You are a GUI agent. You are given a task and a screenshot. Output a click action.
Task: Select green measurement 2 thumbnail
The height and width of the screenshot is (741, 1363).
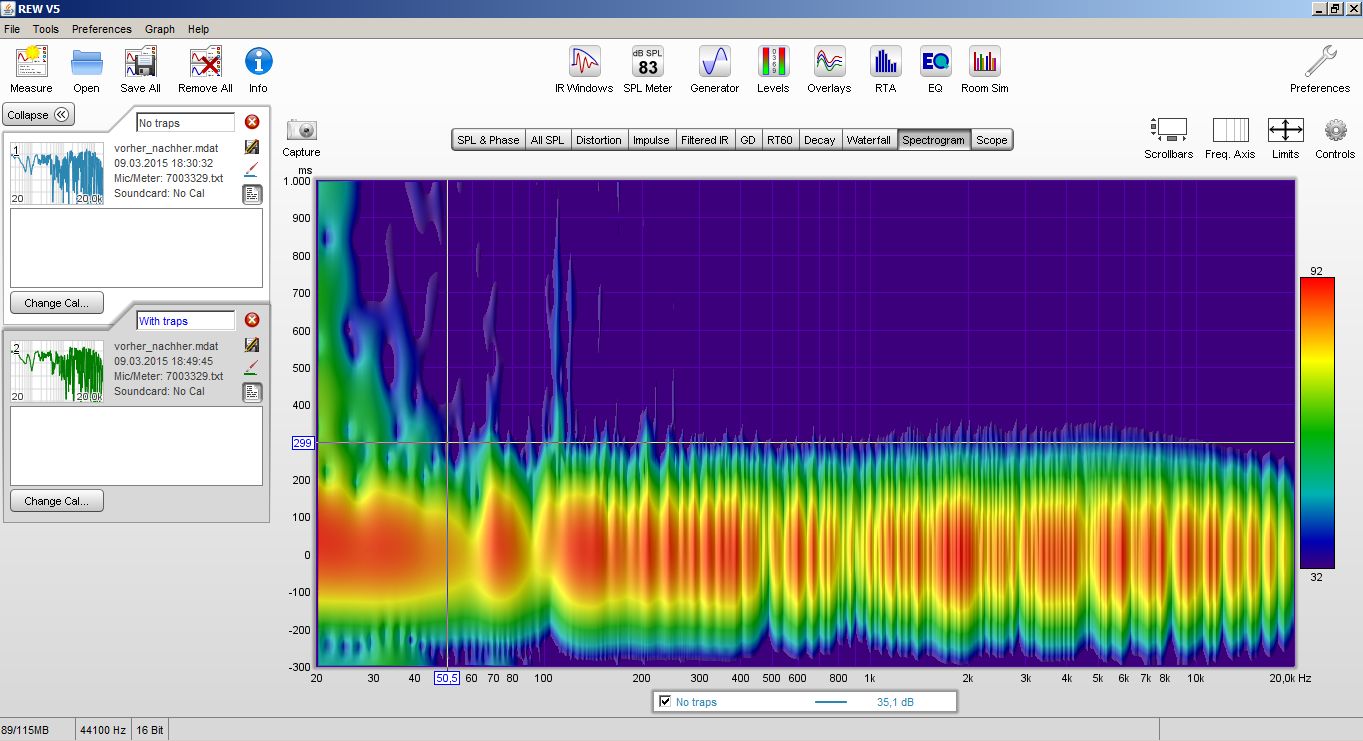pyautogui.click(x=57, y=372)
